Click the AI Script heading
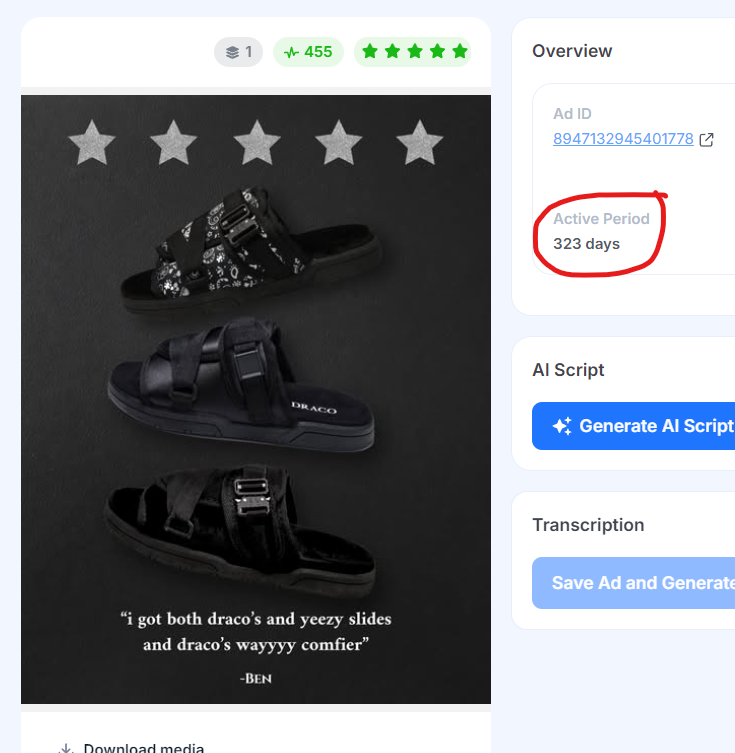This screenshot has width=735, height=753. tap(568, 370)
